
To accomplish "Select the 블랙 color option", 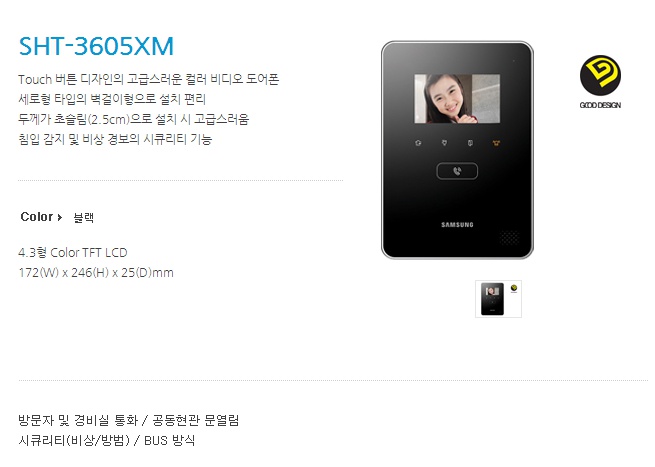I will point(84,218).
